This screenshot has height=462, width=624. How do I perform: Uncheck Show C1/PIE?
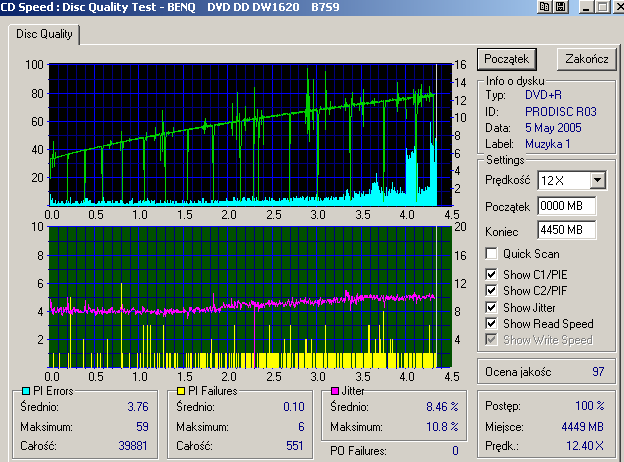click(x=491, y=274)
